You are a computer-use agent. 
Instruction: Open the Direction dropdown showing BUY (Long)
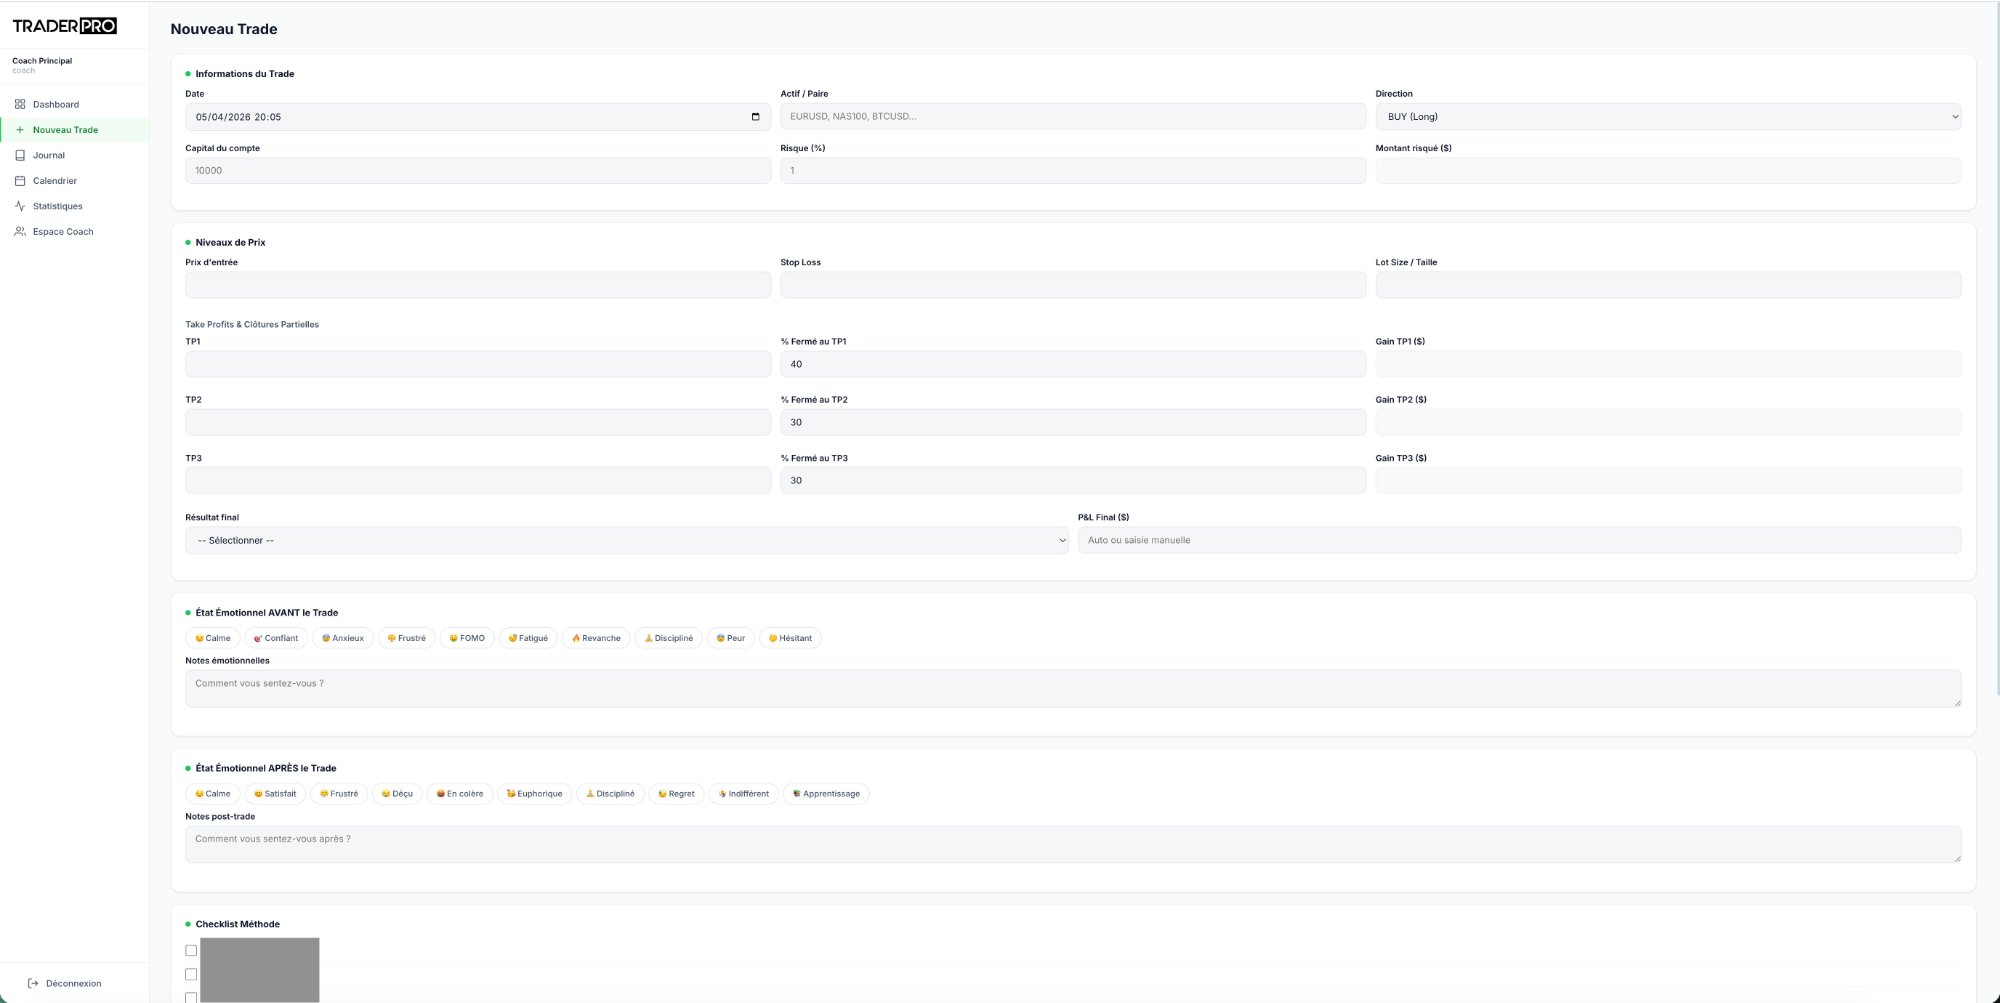click(1667, 117)
